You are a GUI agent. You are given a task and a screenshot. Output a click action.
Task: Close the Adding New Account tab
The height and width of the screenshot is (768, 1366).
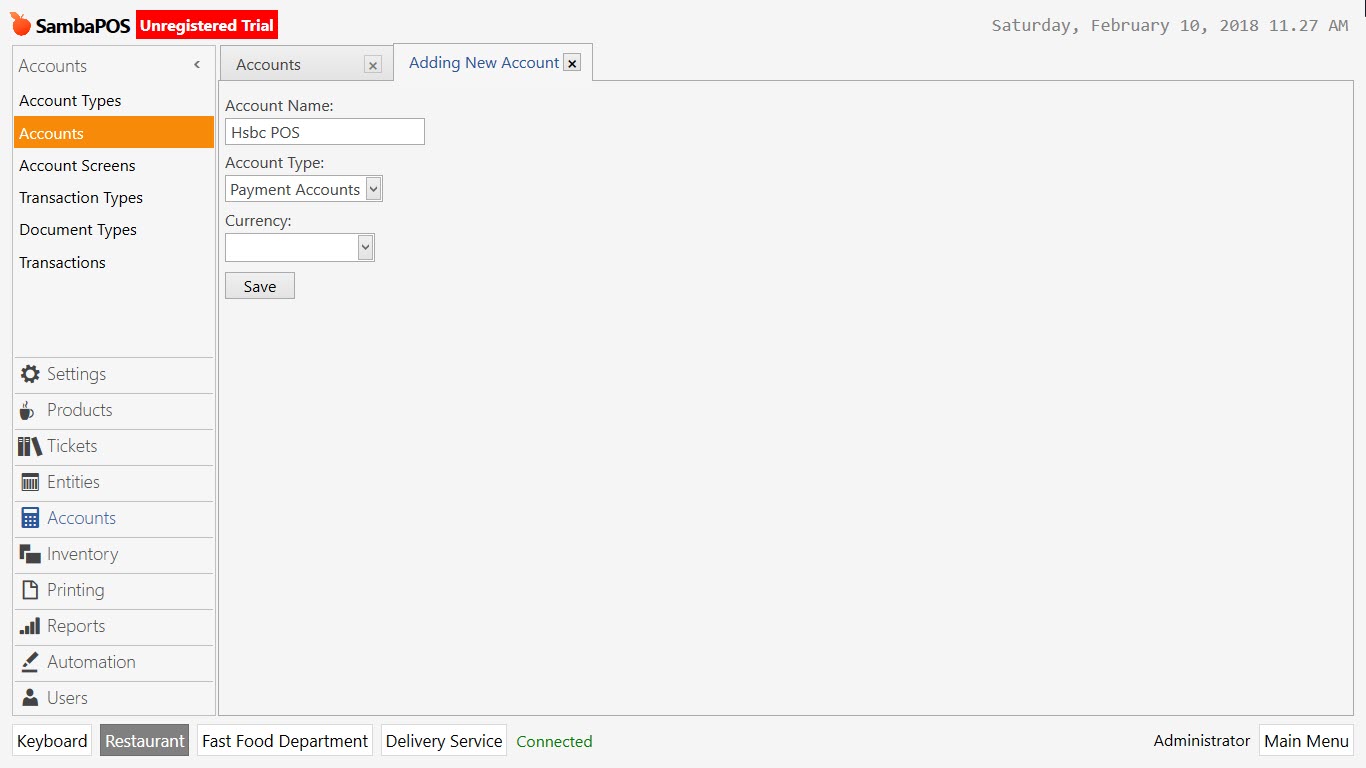(x=572, y=63)
